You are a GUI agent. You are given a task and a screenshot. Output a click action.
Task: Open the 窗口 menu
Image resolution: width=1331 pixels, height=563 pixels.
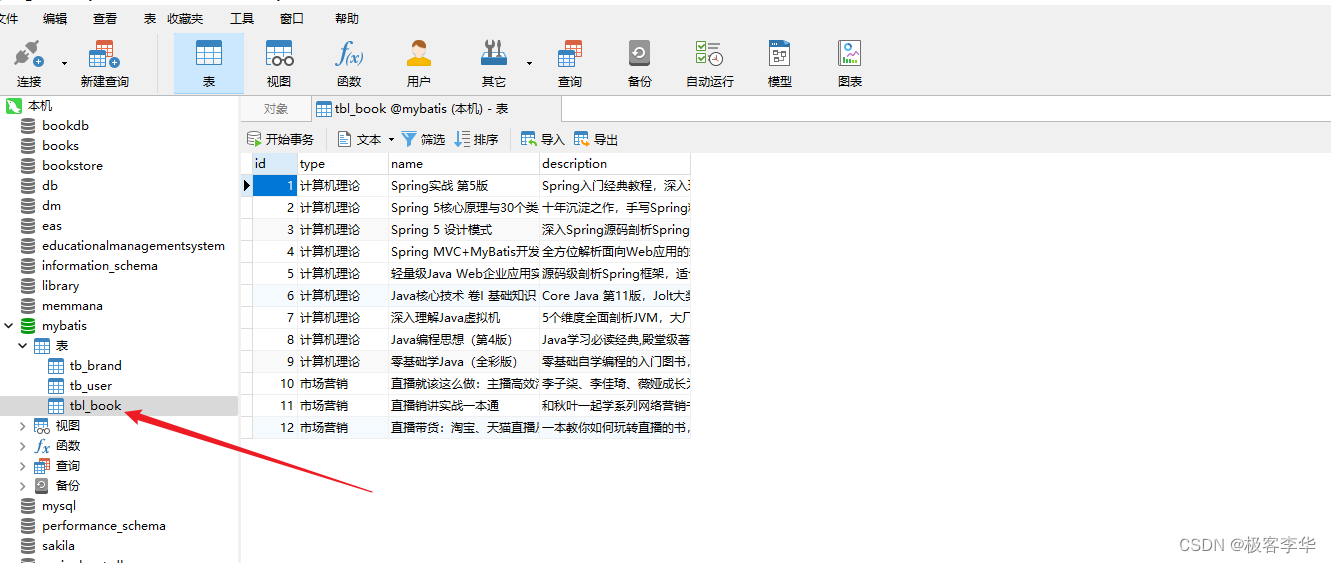[x=292, y=19]
